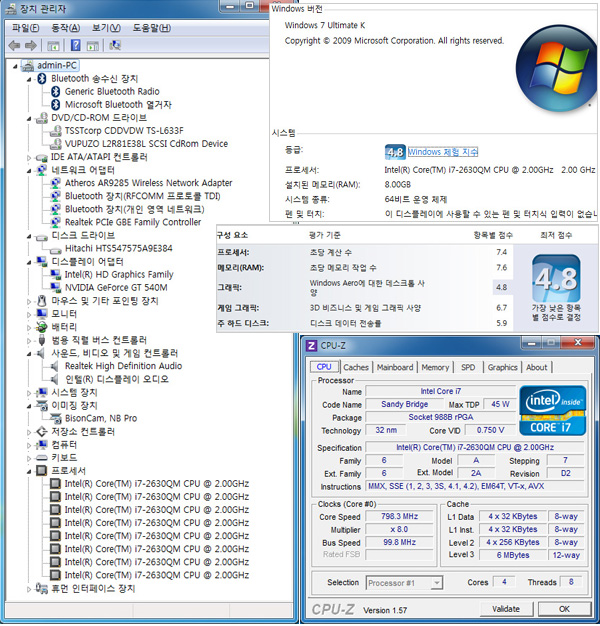Screen dimensions: 600x626
Task: Click the OK button in CPU-Z
Action: [564, 609]
